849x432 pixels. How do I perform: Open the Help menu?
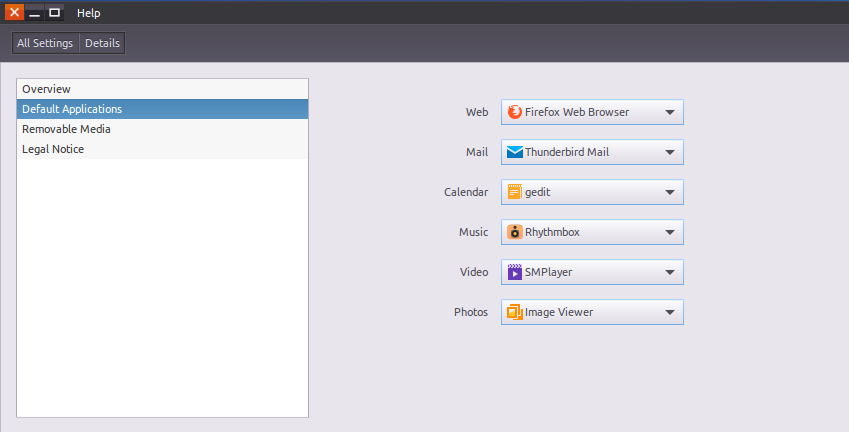88,13
